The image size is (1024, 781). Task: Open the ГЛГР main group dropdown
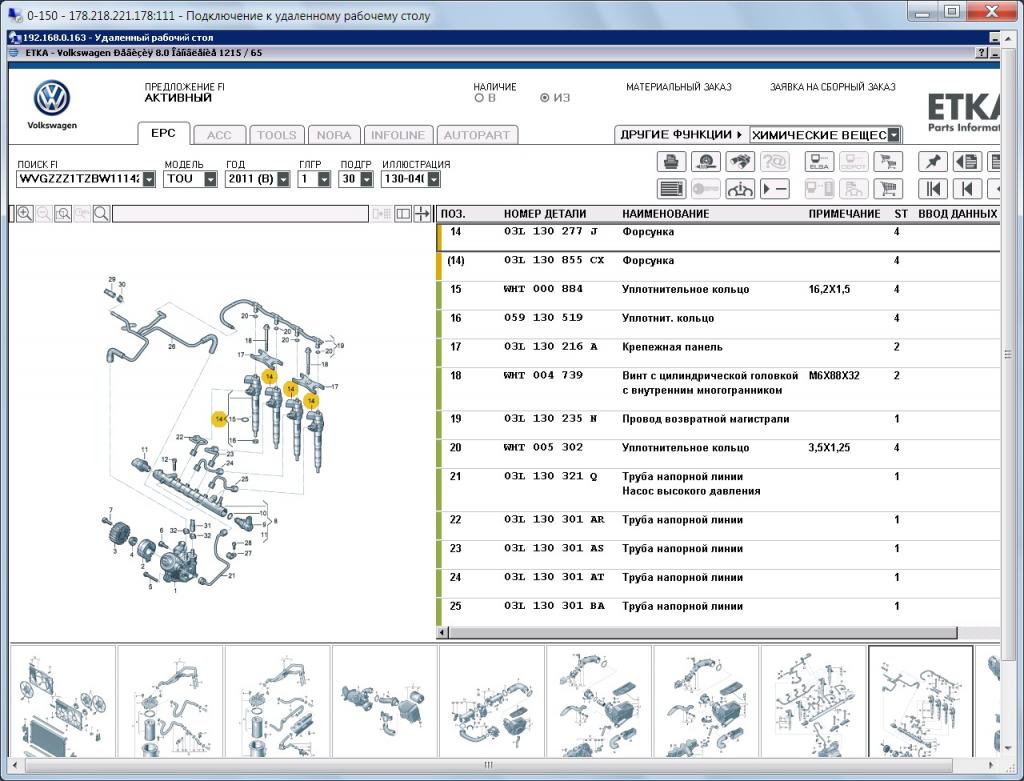click(x=324, y=179)
